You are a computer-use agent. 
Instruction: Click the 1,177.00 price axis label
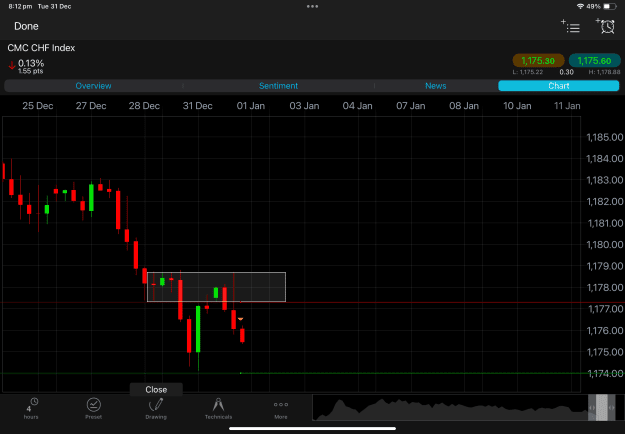(605, 309)
